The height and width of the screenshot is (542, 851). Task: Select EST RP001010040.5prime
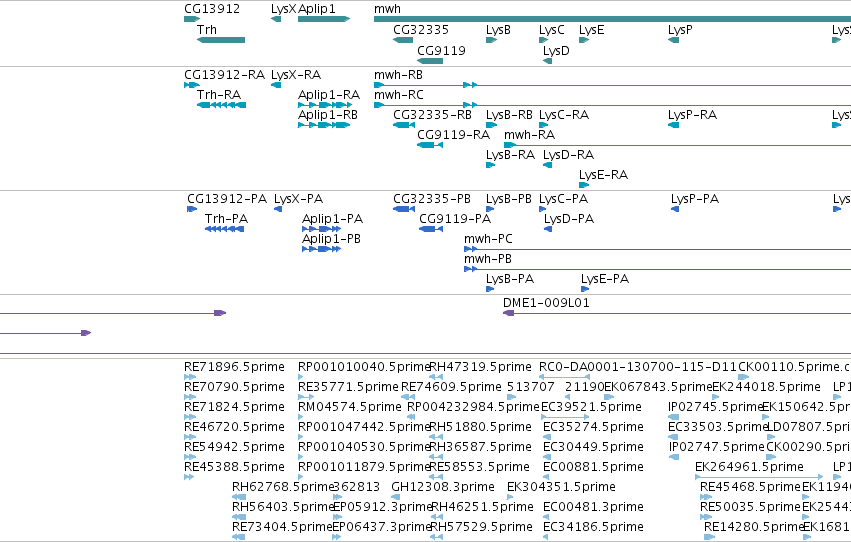coord(364,367)
